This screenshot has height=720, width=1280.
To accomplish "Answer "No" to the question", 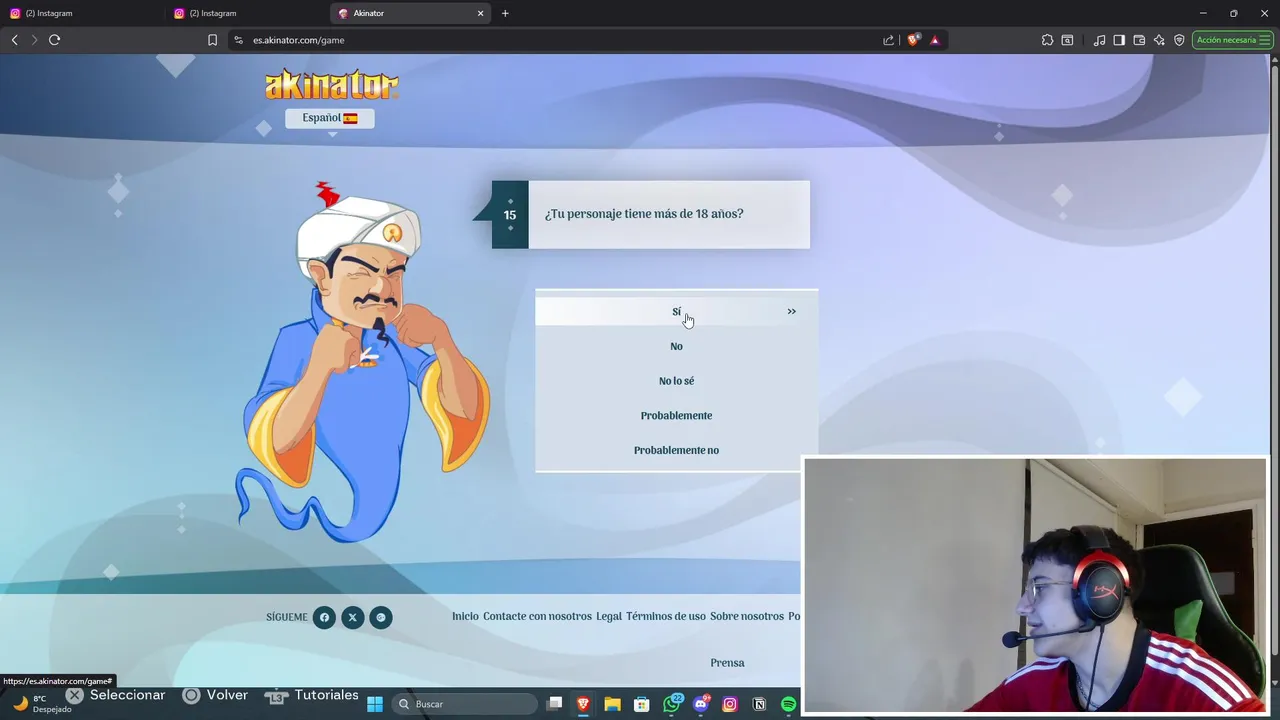I will point(676,346).
